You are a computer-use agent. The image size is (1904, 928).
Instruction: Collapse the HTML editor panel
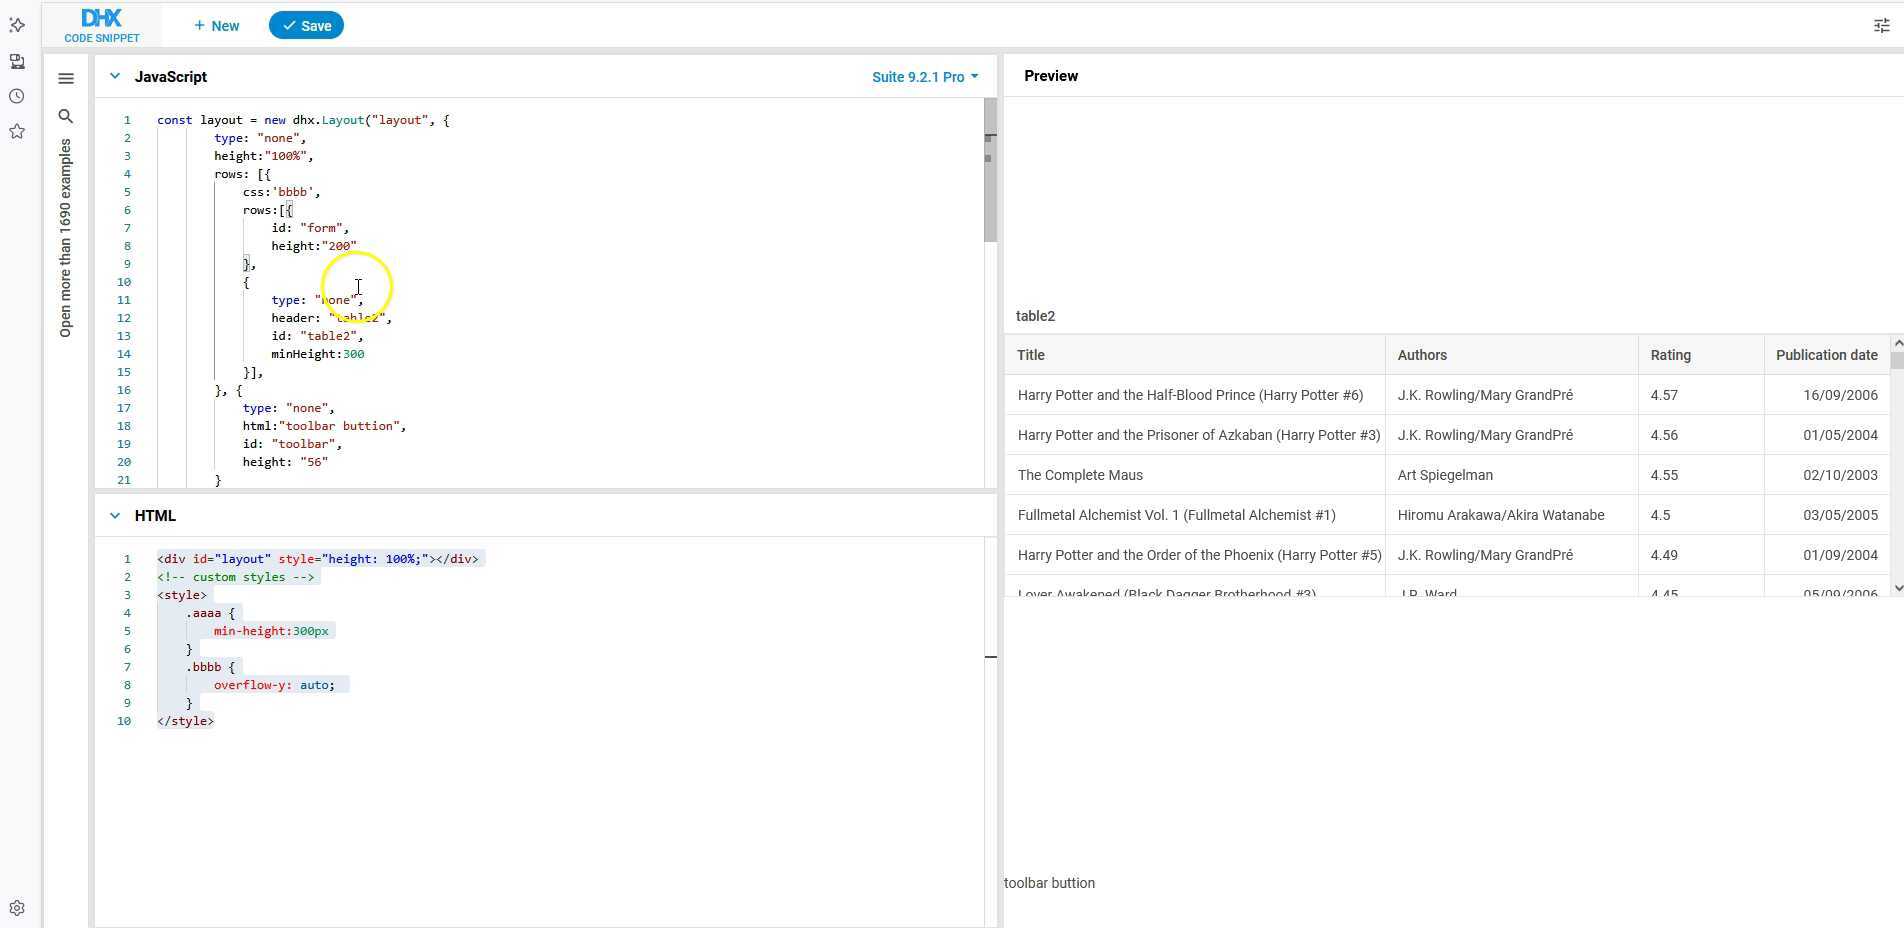coord(115,516)
